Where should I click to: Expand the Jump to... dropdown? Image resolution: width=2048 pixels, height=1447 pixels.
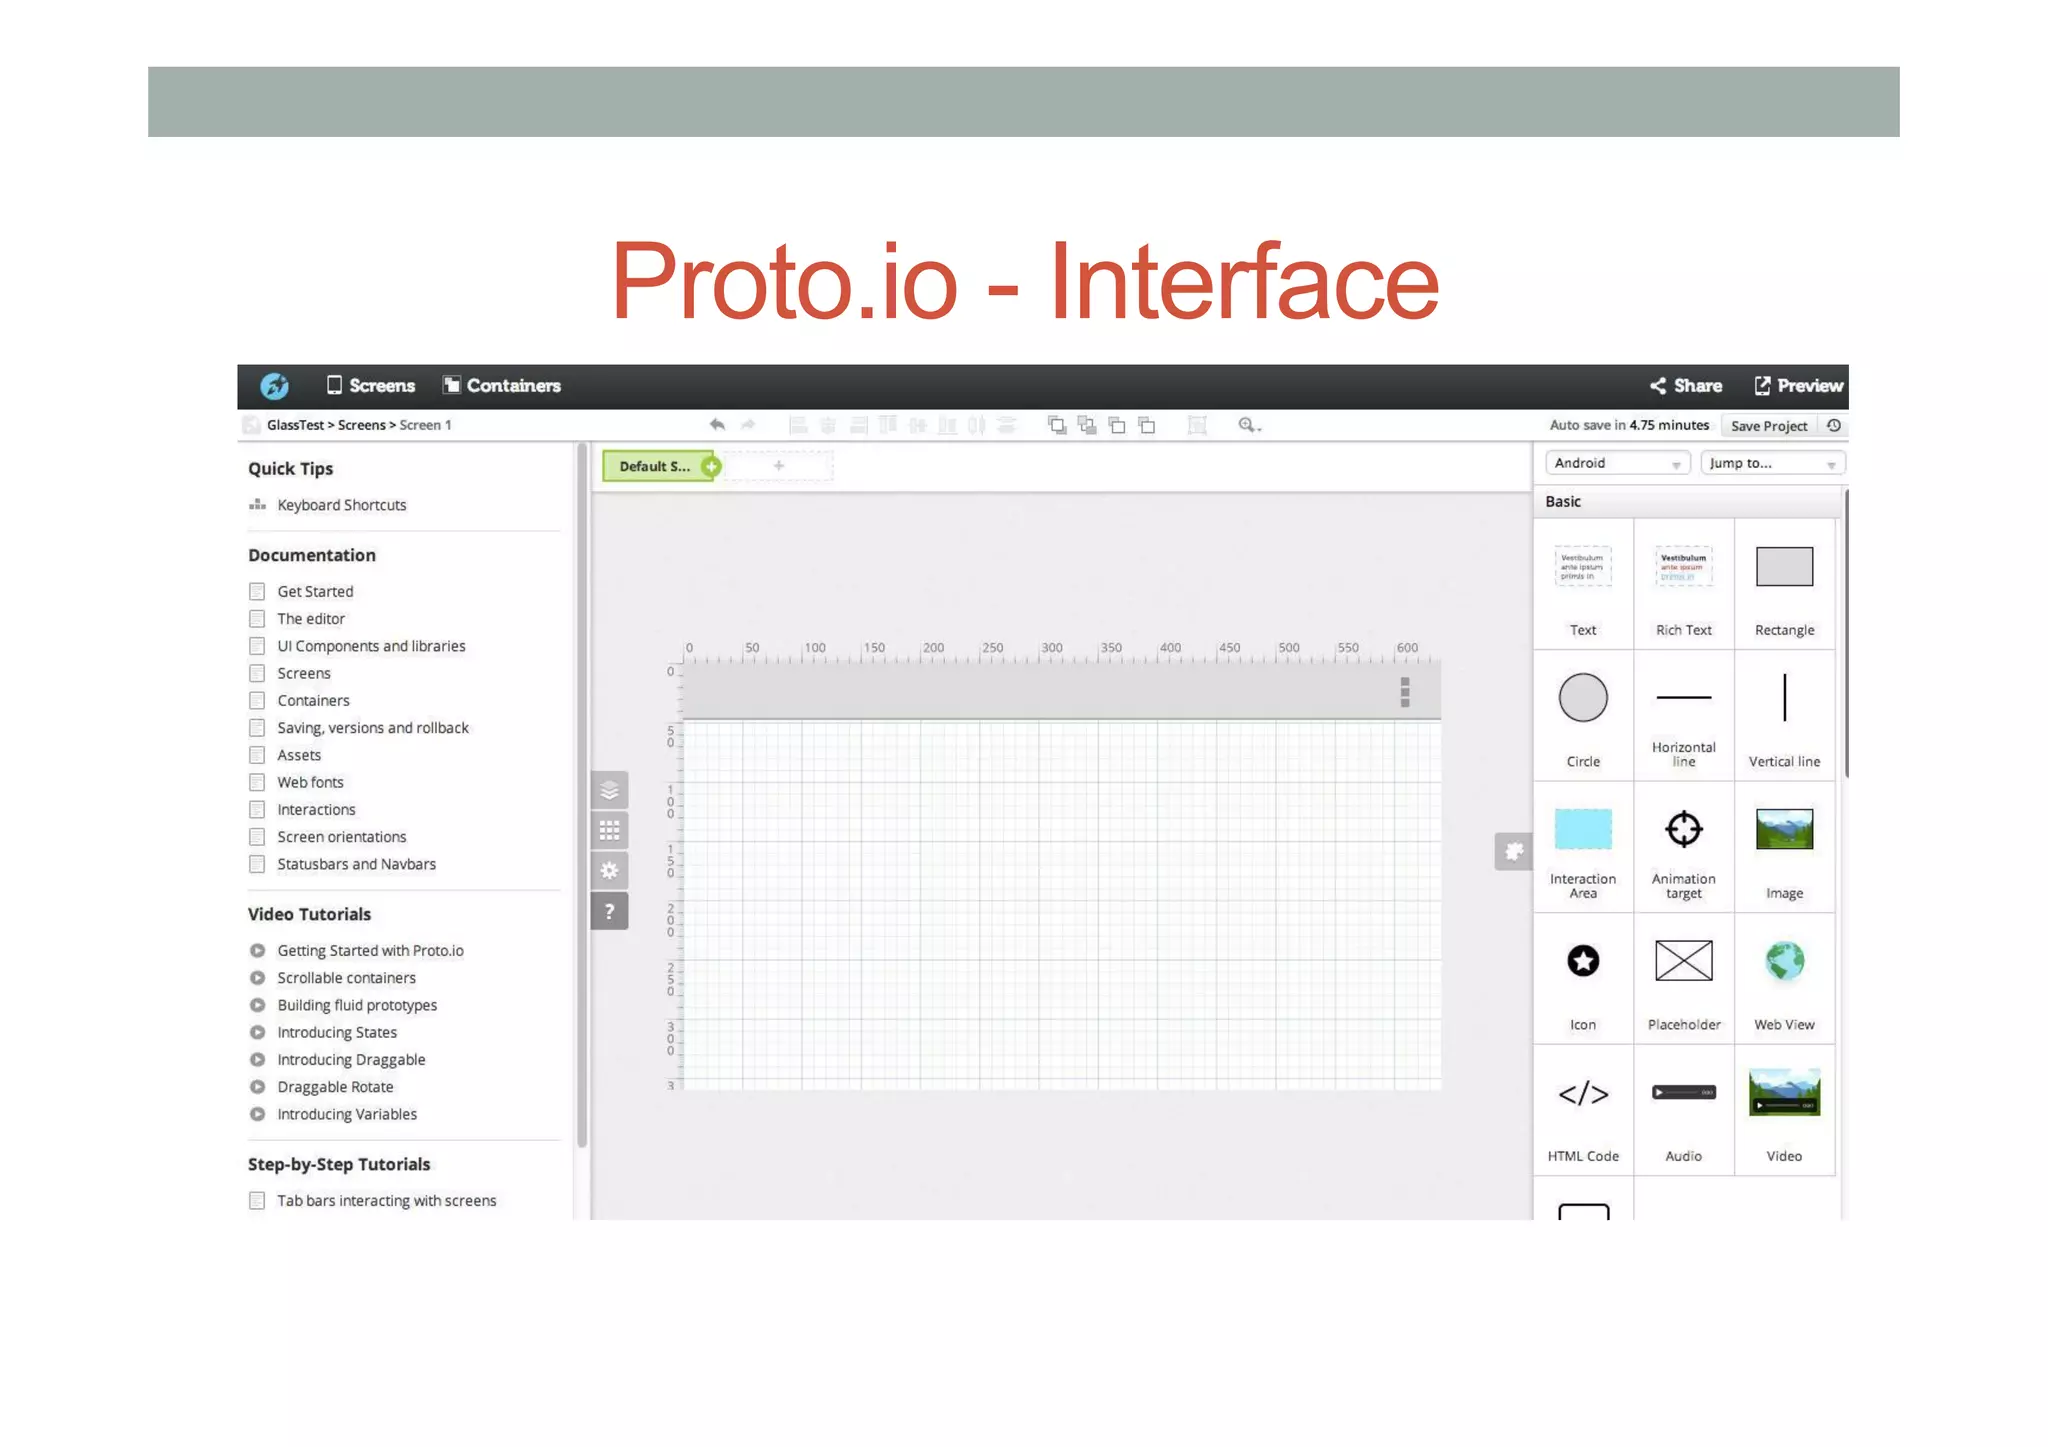tap(1771, 463)
